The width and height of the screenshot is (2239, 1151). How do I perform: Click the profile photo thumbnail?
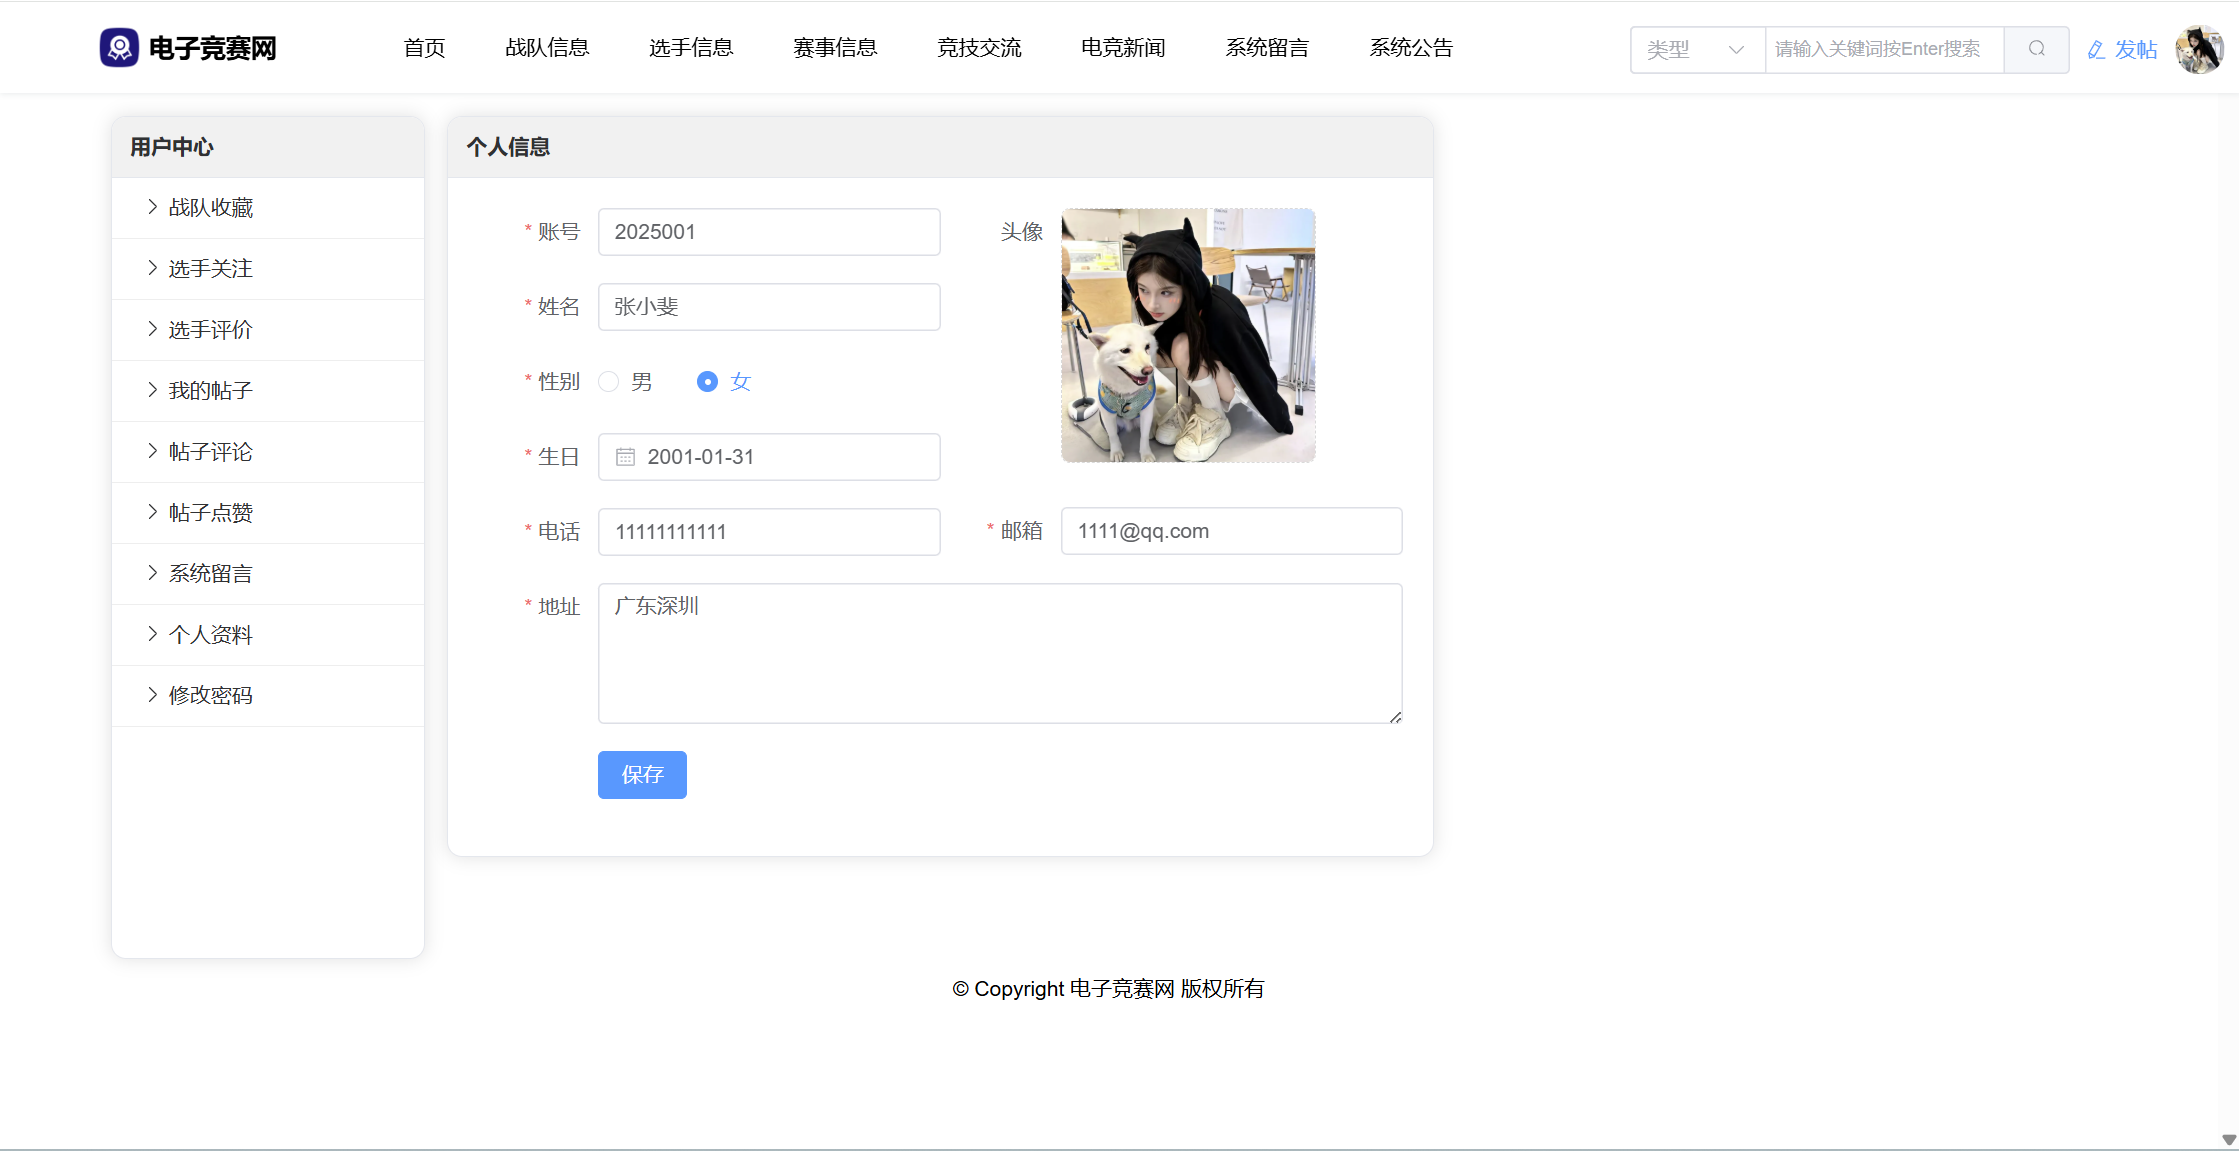coord(1187,335)
